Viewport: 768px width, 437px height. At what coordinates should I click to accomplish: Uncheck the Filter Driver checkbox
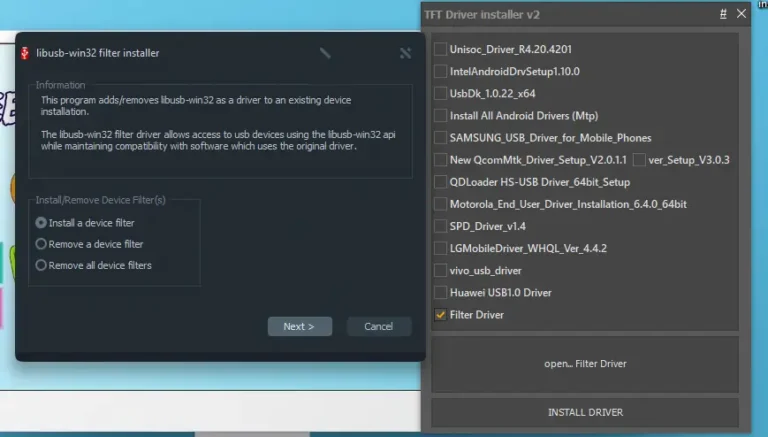441,314
